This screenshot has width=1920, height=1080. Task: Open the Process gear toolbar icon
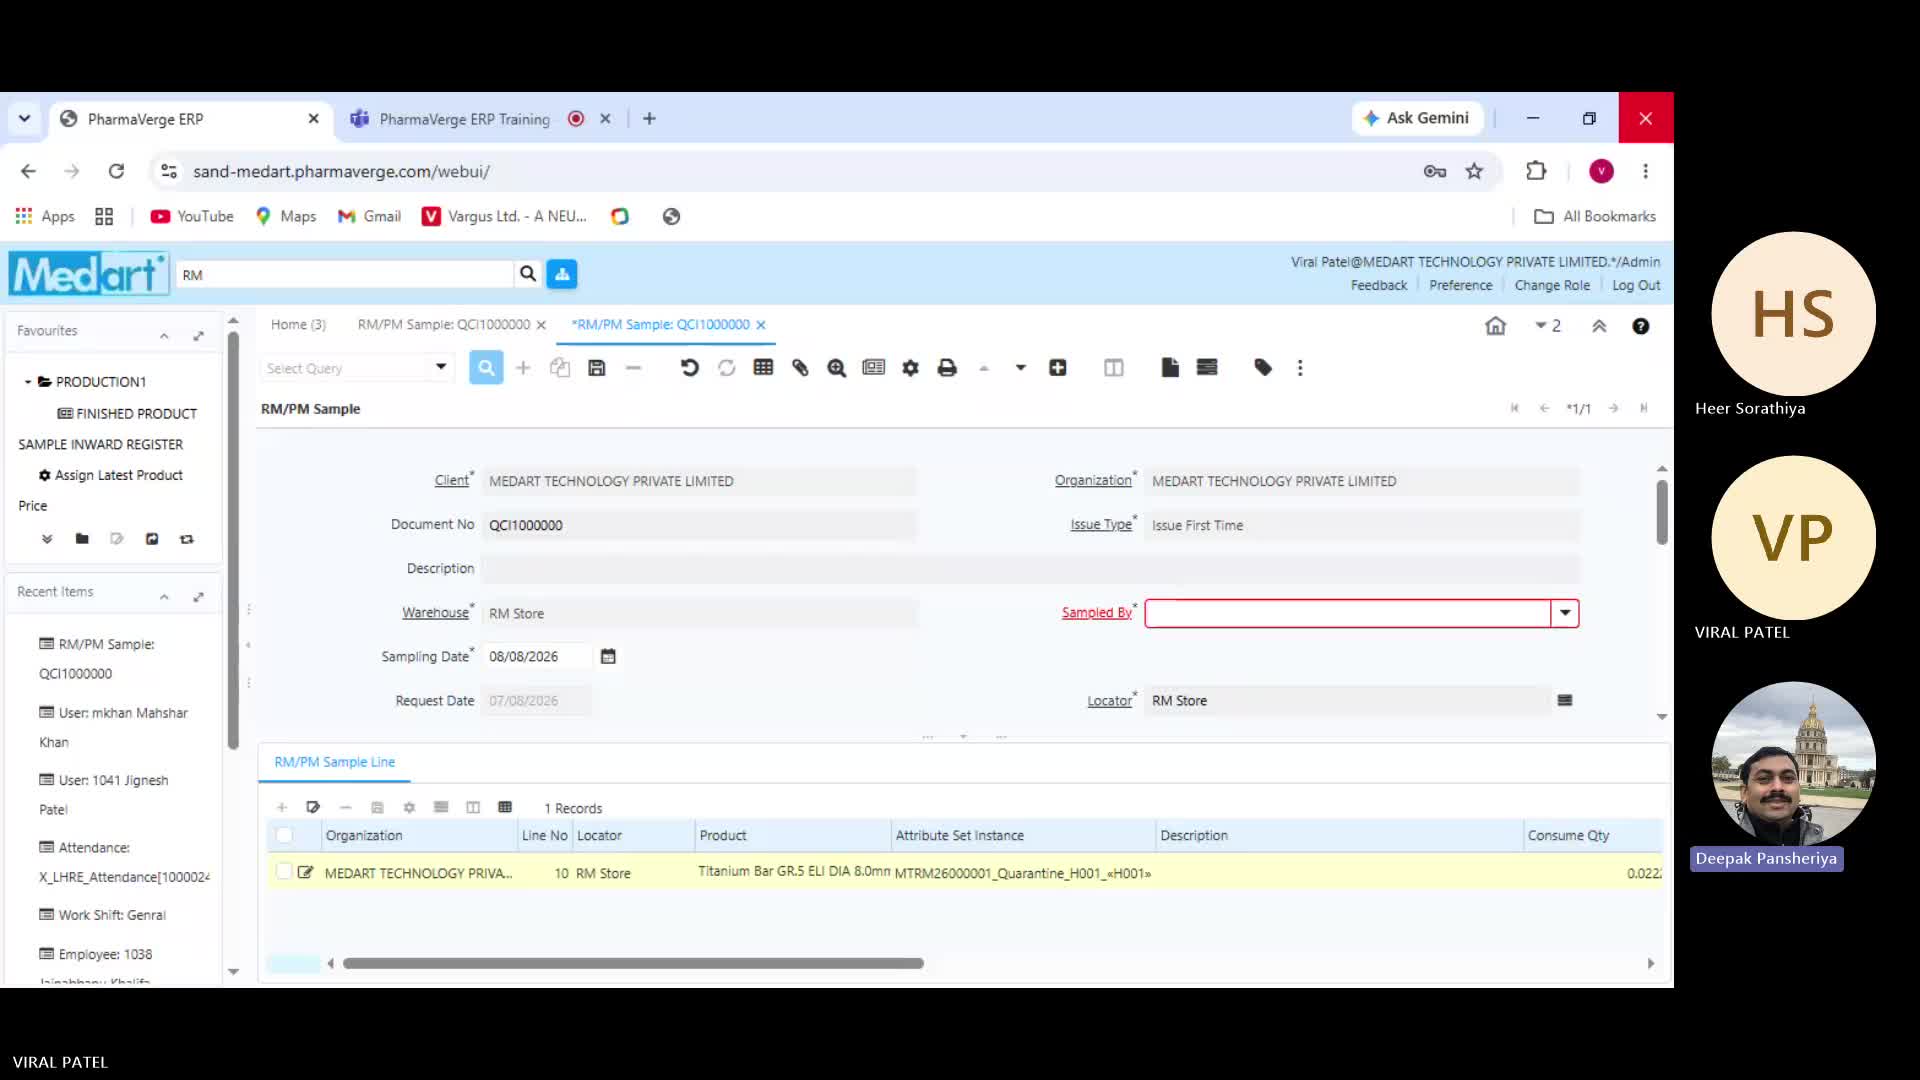[910, 368]
